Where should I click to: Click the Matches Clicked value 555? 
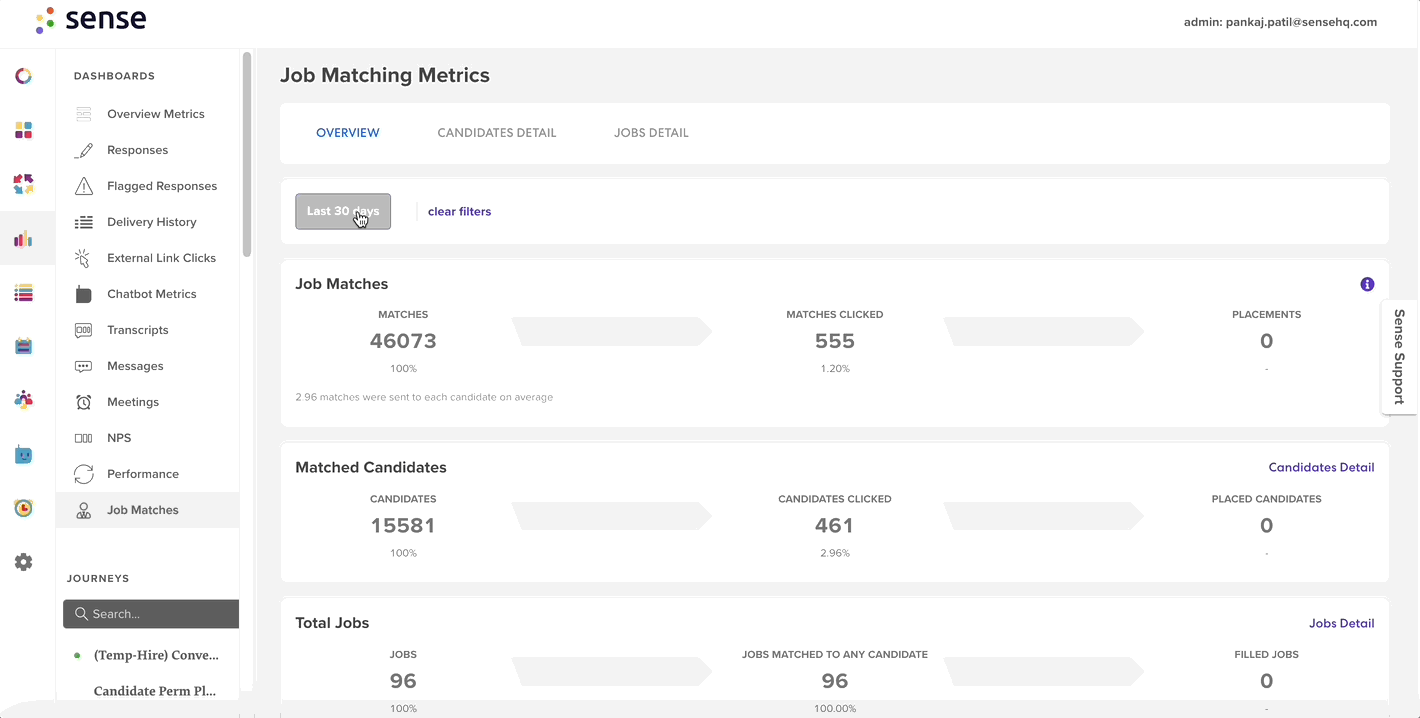(x=835, y=341)
